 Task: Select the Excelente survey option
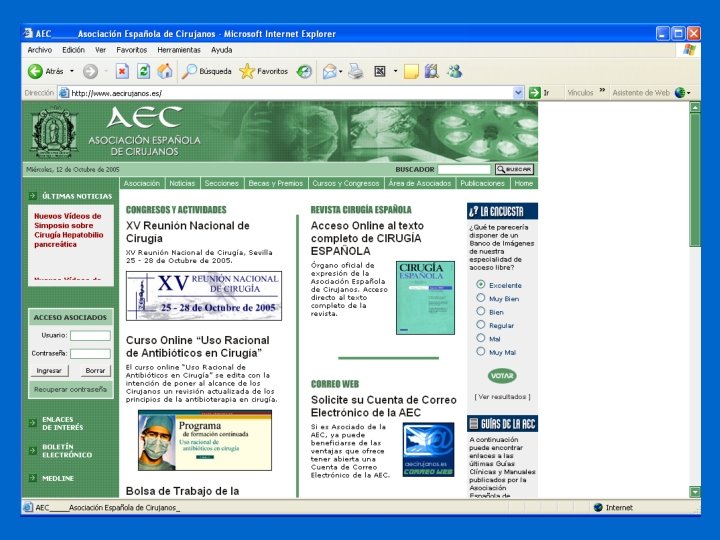pyautogui.click(x=481, y=285)
